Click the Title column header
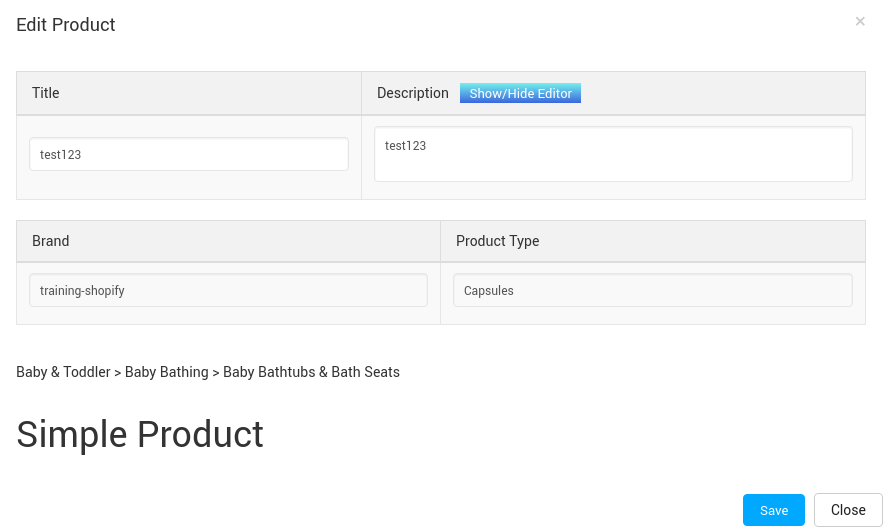Screen dimensions: 890x531 click(45, 93)
